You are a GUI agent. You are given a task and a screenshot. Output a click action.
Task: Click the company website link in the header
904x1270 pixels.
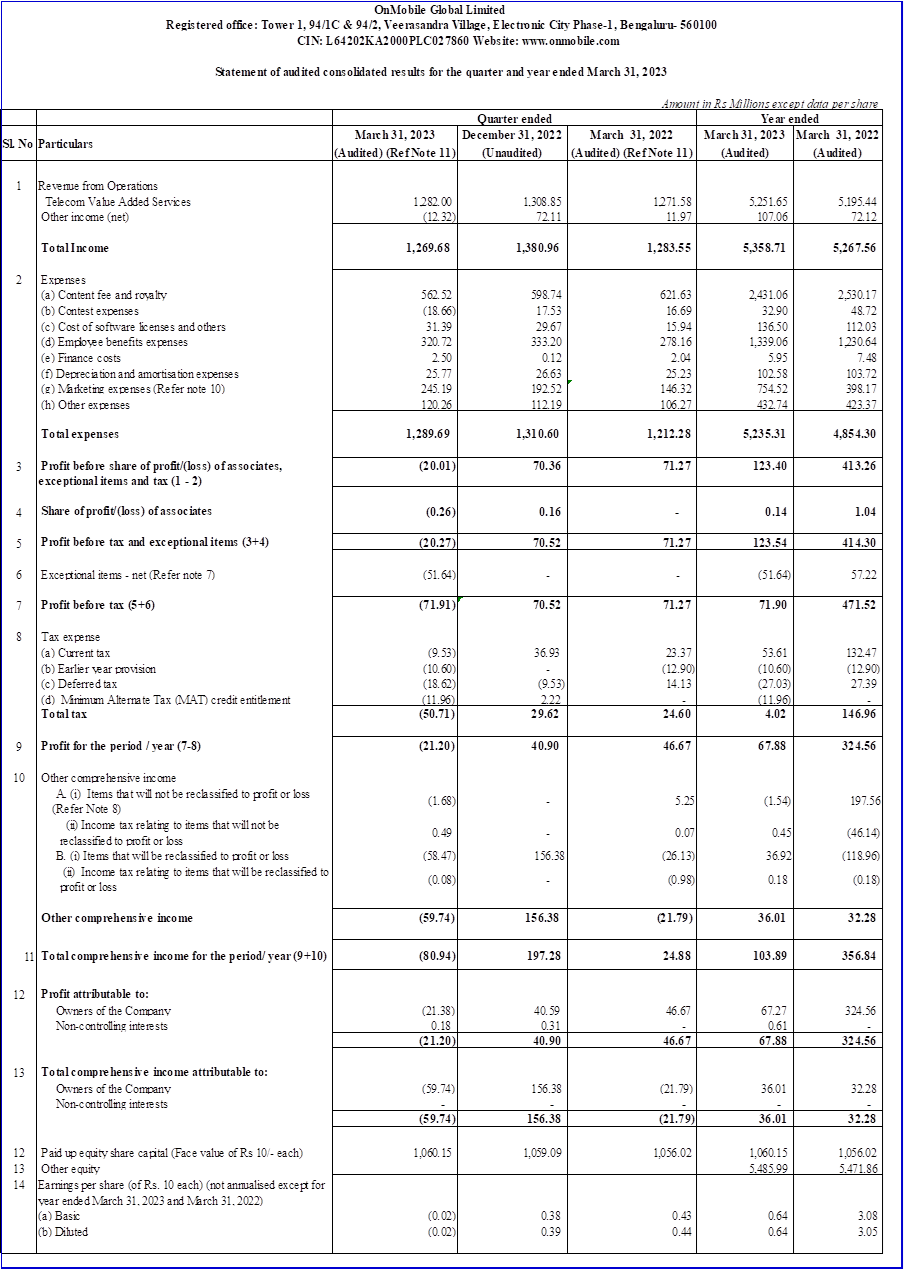(571, 41)
